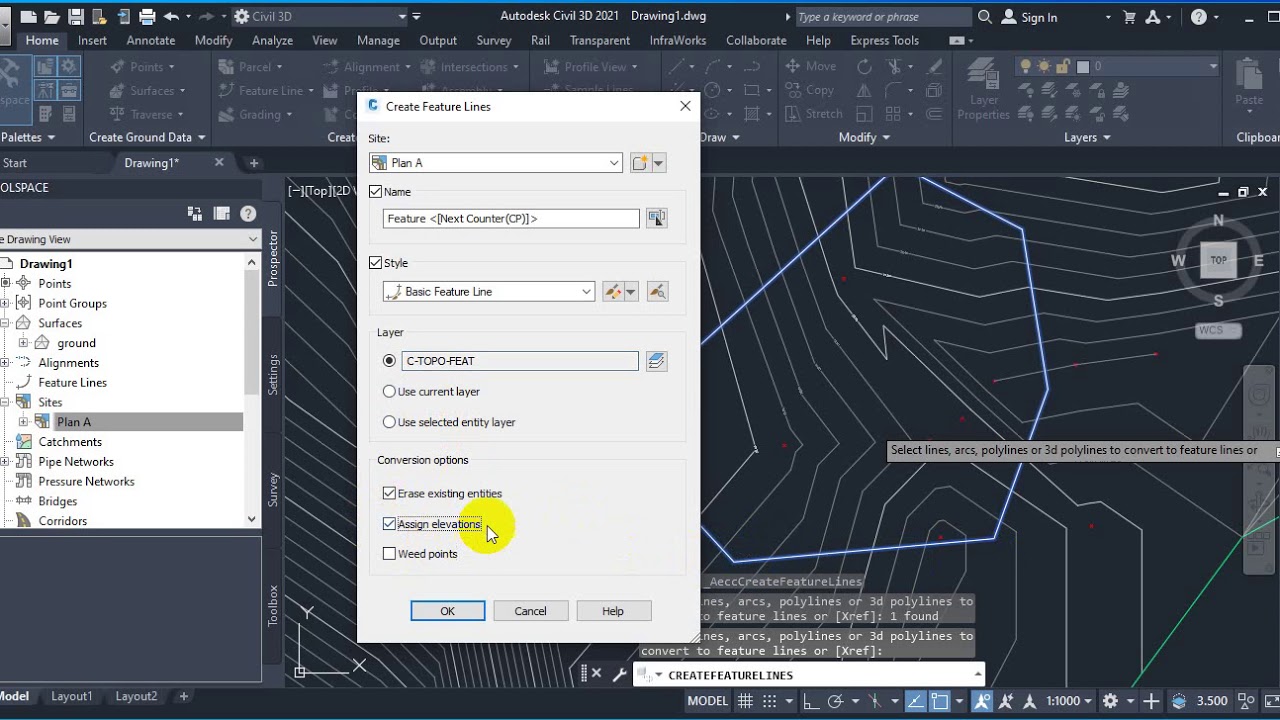Expand the ground surface tree node
1280x720 pixels.
[x=23, y=343]
